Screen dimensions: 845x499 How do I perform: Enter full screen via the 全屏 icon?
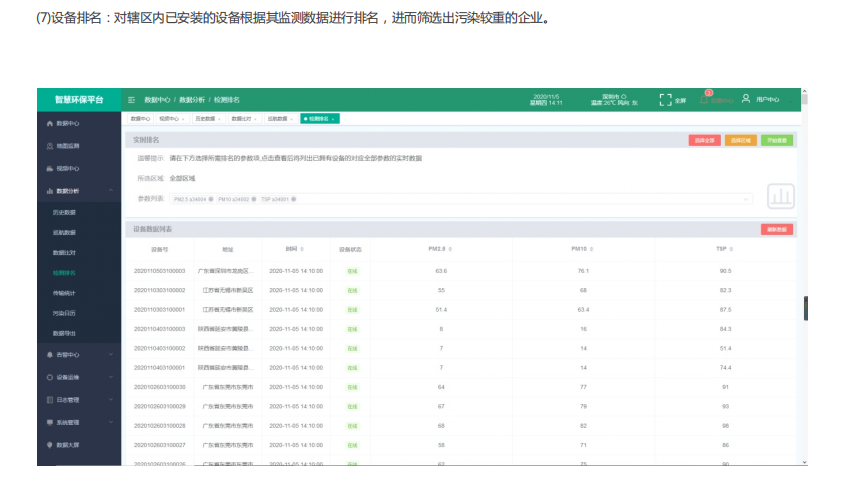(666, 100)
